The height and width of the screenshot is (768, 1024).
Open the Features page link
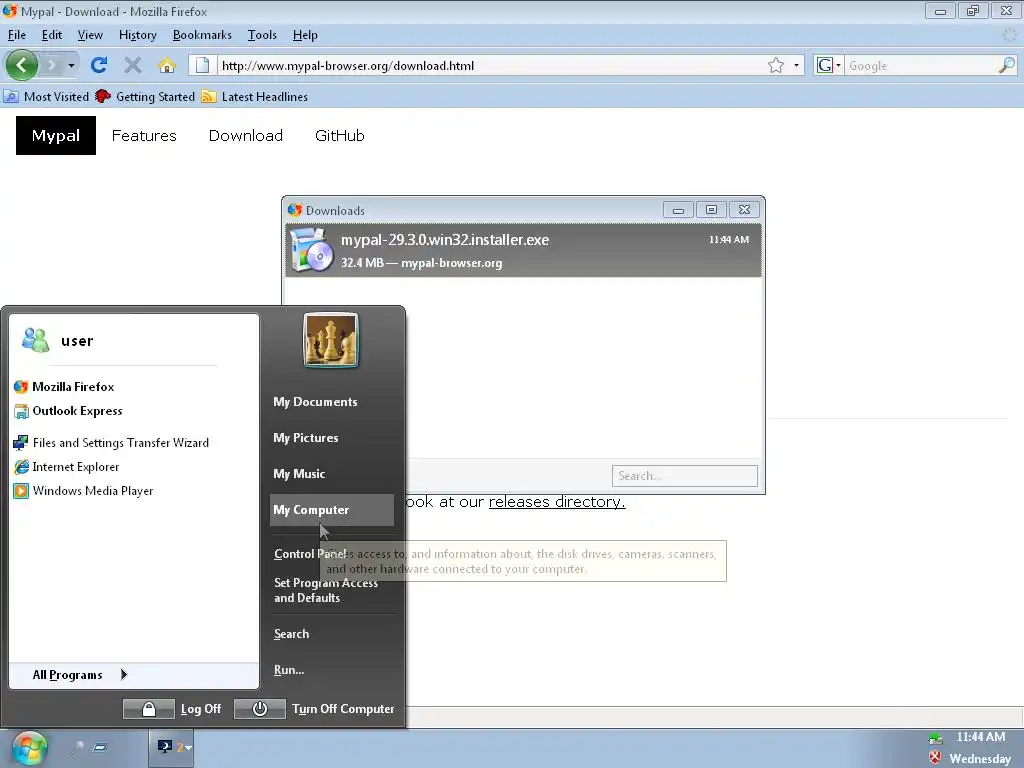pos(144,135)
